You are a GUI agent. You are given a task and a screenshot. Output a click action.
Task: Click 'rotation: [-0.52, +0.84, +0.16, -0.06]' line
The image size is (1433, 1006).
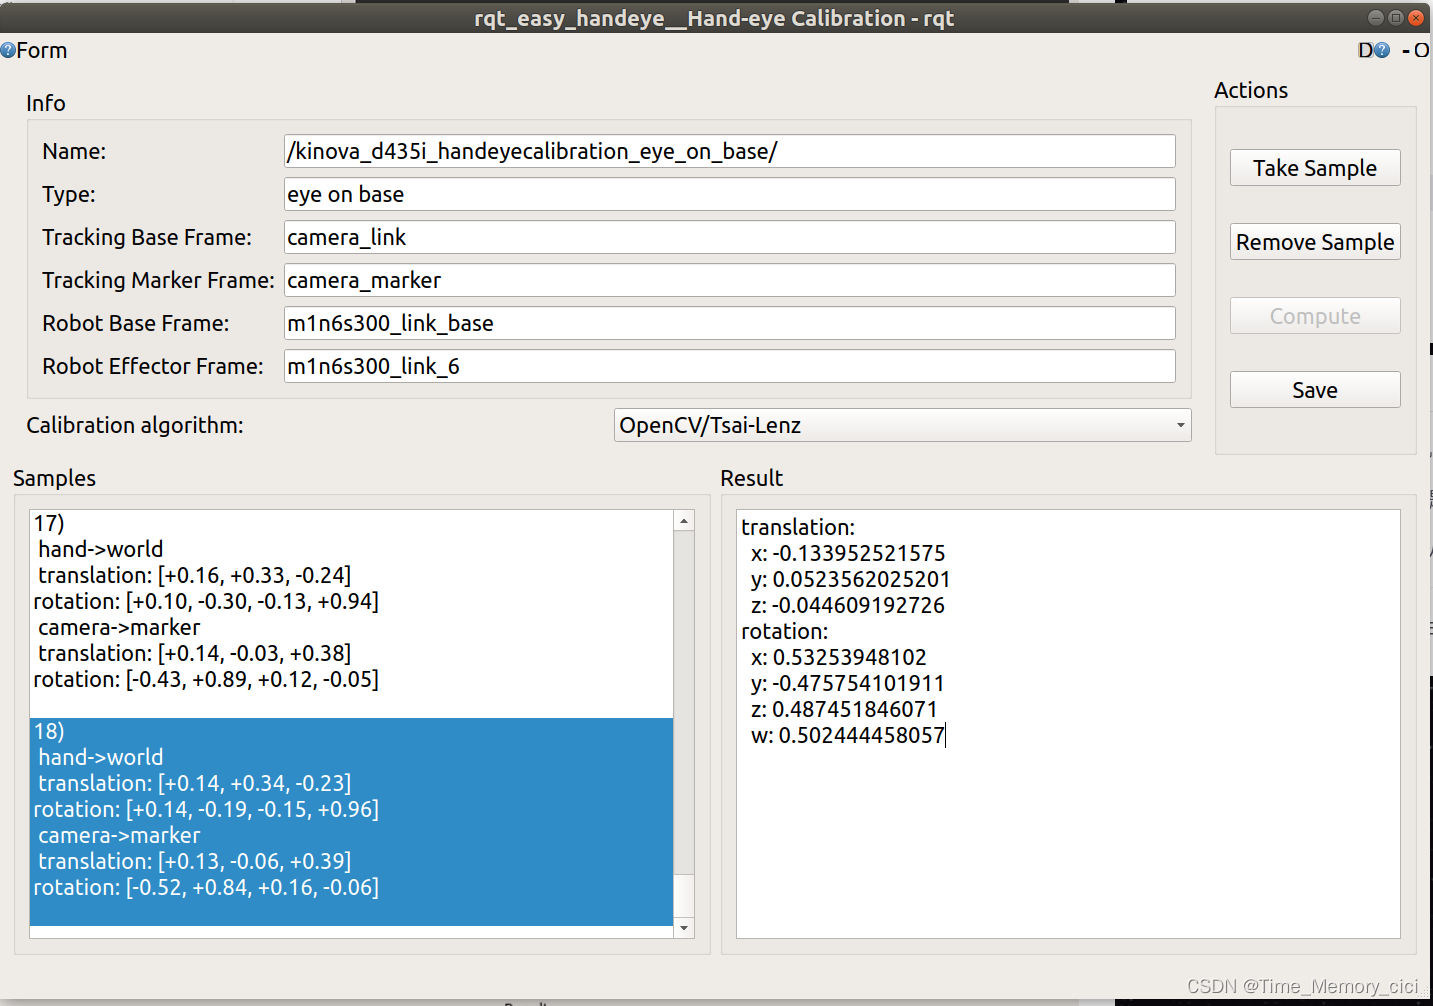pyautogui.click(x=206, y=887)
